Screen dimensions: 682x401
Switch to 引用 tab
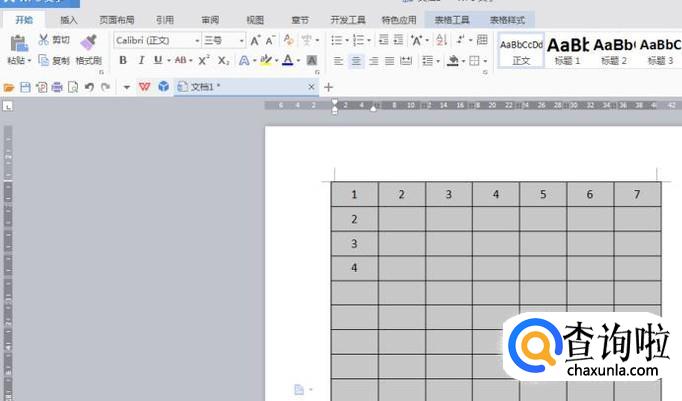pyautogui.click(x=165, y=20)
